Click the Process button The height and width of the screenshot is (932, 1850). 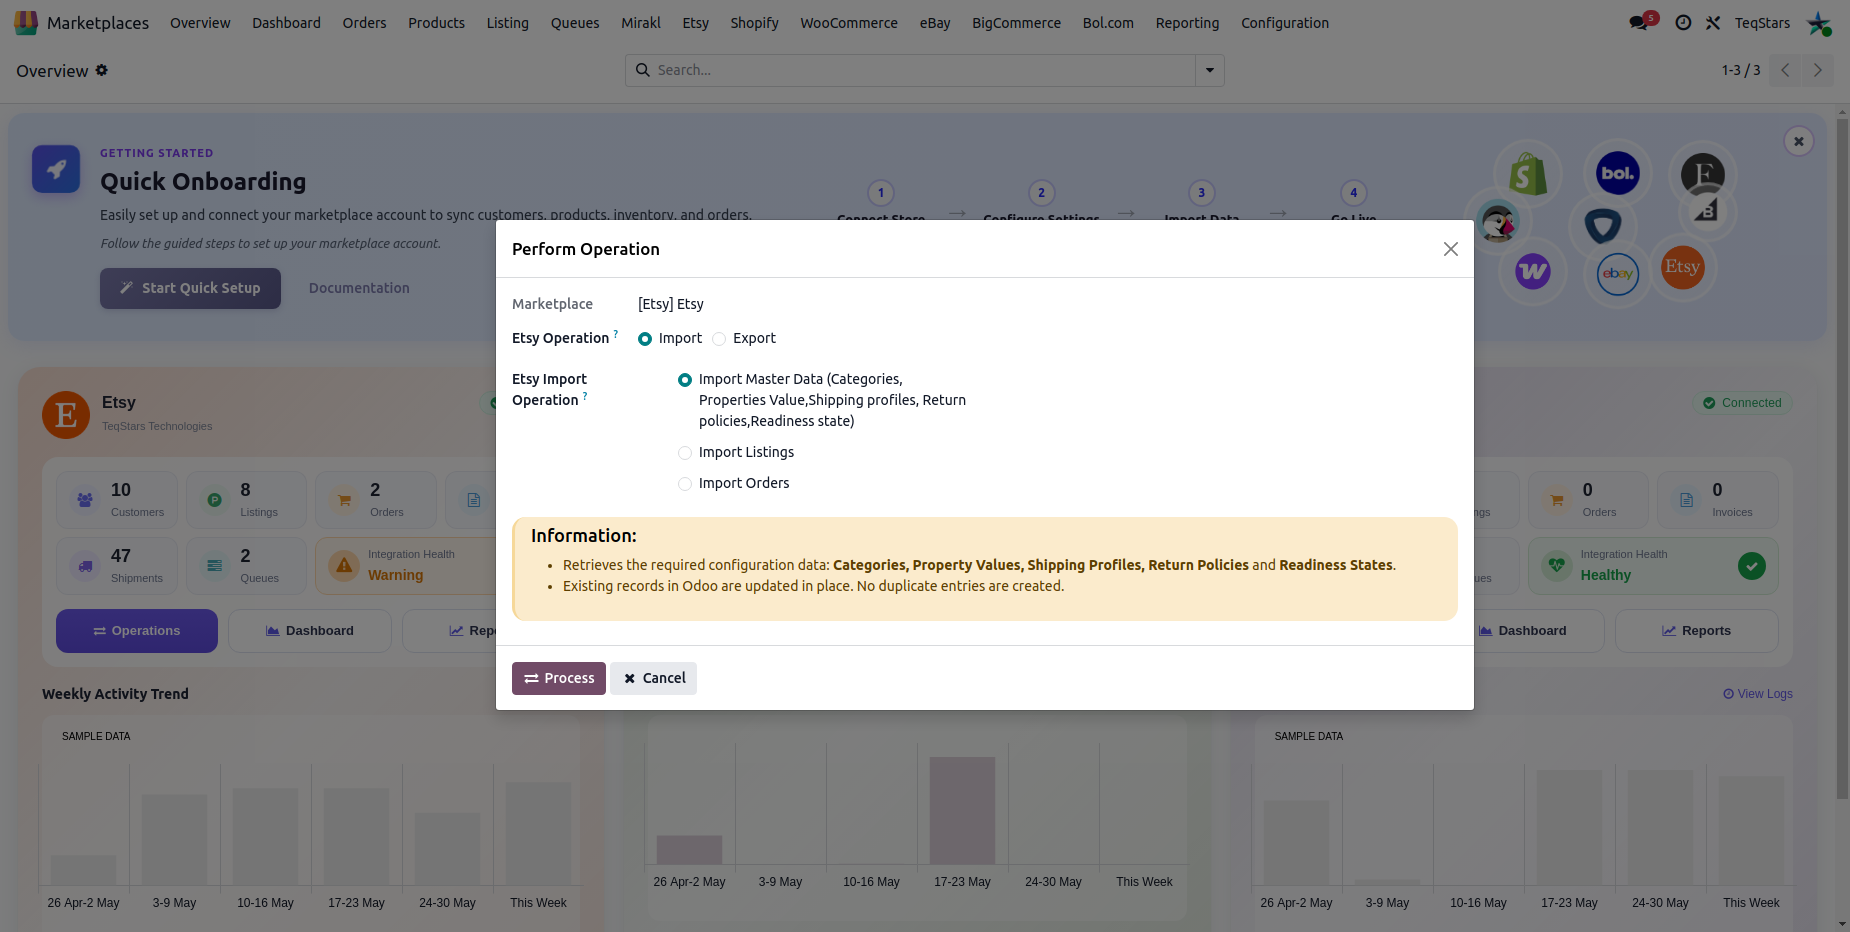point(559,678)
